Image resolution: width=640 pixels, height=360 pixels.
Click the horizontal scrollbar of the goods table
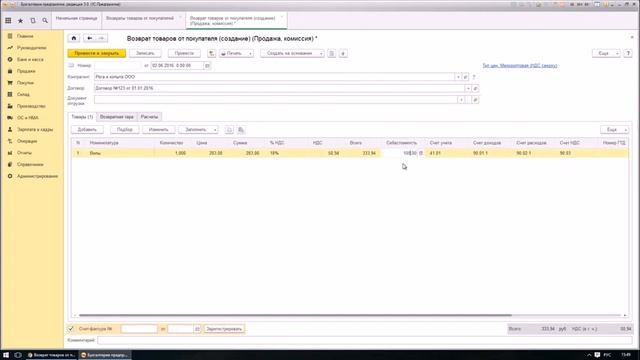click(x=295, y=315)
